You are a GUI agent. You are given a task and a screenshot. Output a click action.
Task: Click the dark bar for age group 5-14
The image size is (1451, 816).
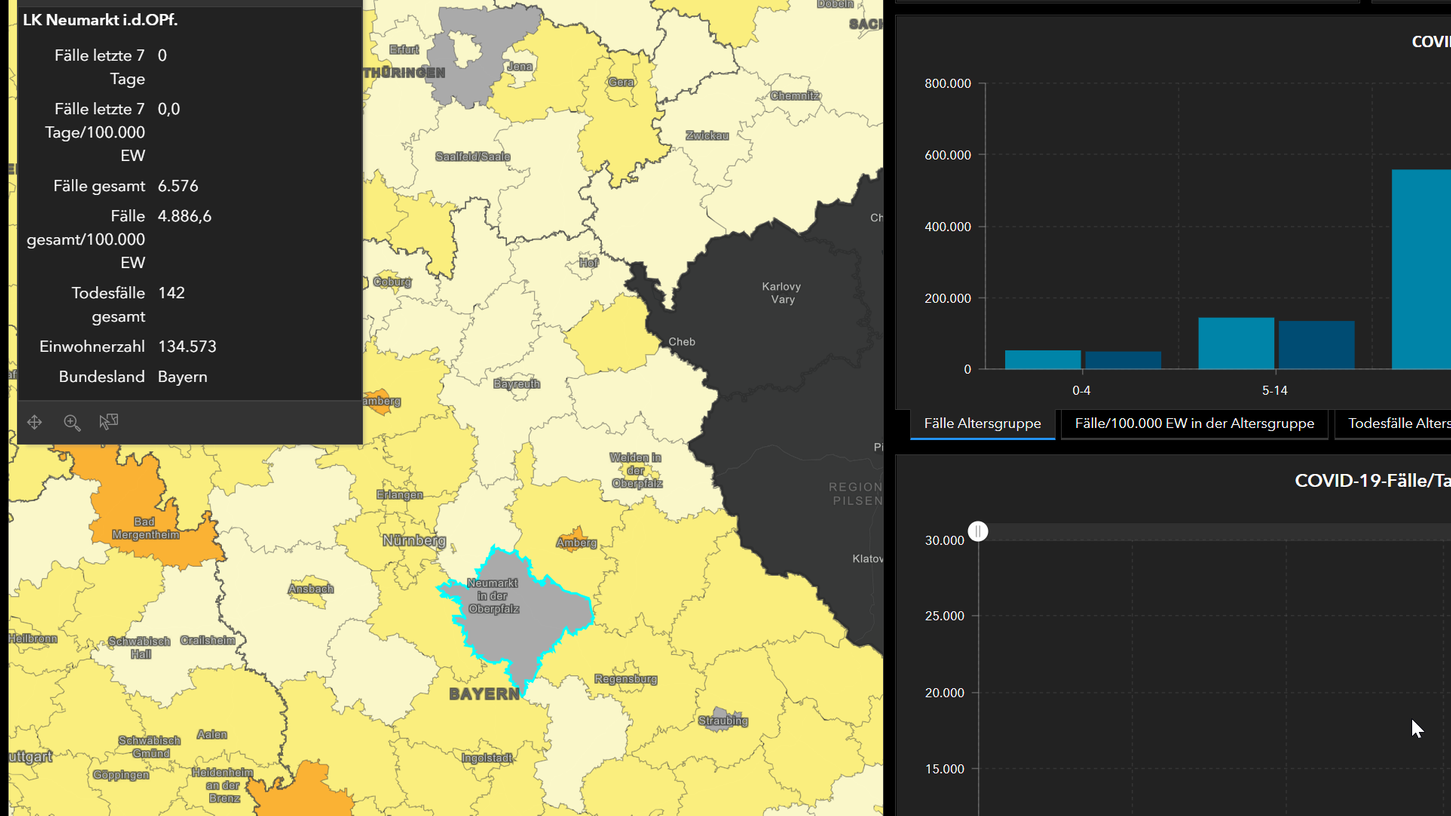[1316, 345]
